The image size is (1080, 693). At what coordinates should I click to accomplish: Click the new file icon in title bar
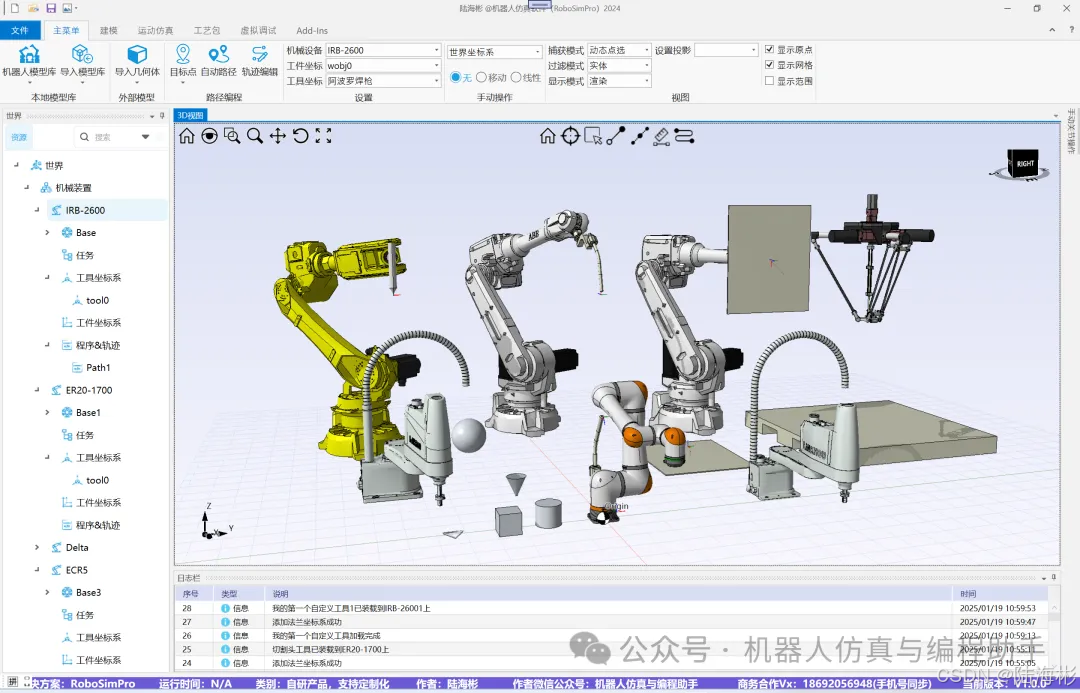click(14, 8)
